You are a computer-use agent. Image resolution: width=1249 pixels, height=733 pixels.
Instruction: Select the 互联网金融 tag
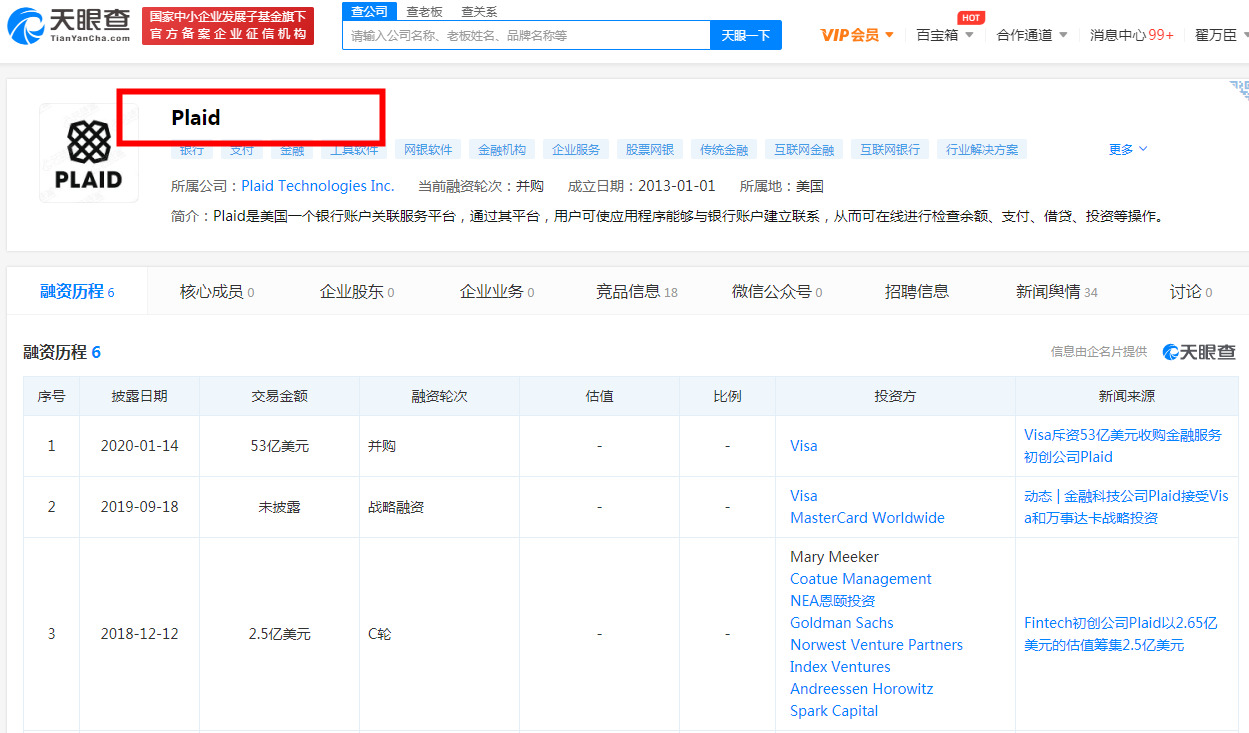804,150
